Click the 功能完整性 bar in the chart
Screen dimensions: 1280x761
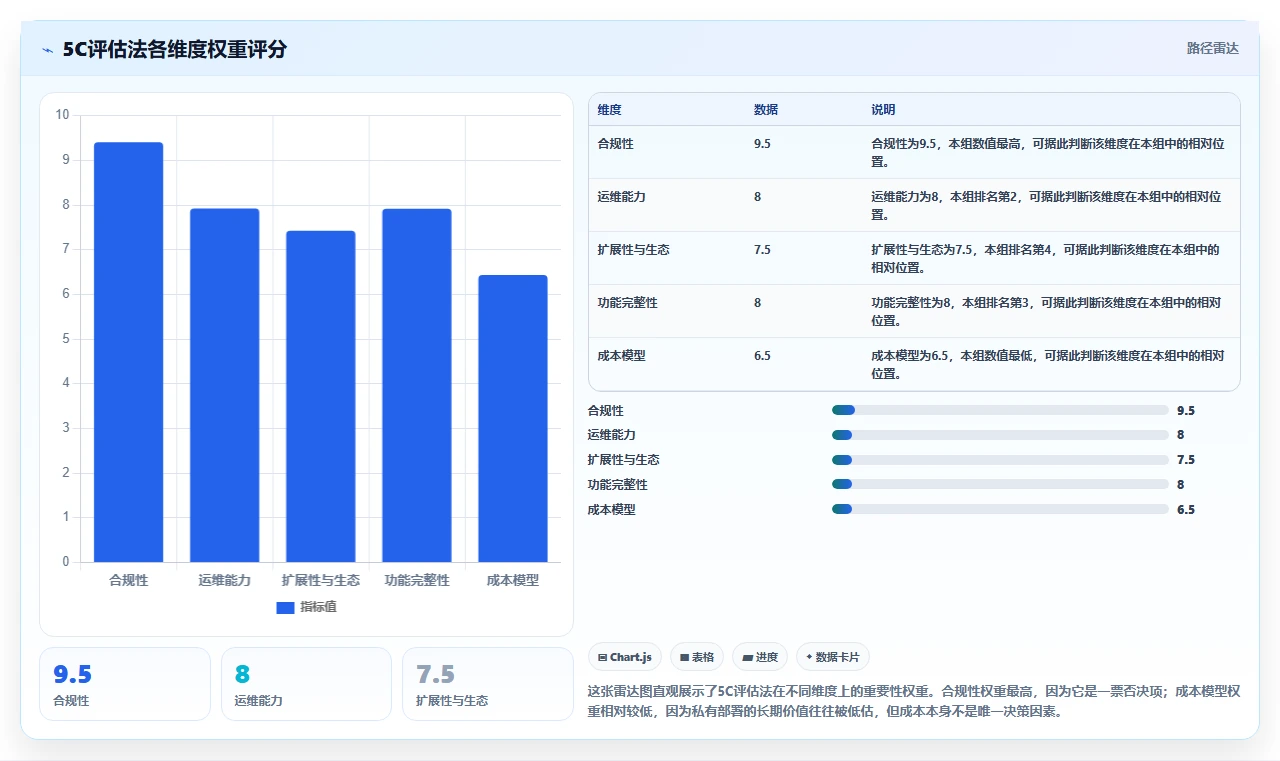[x=417, y=385]
